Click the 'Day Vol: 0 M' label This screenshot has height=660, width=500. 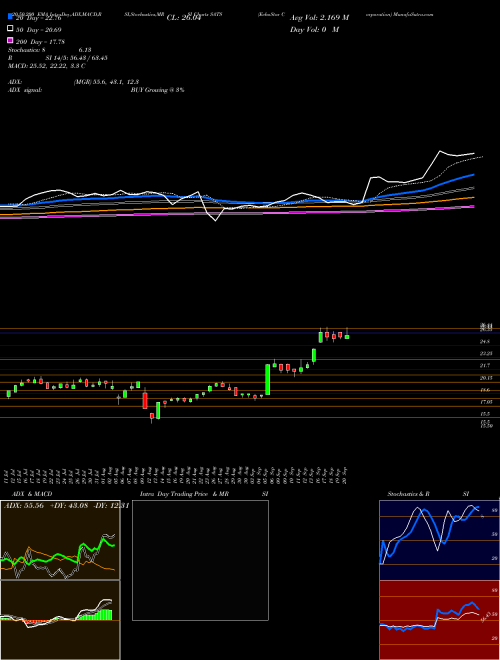[x=314, y=29]
